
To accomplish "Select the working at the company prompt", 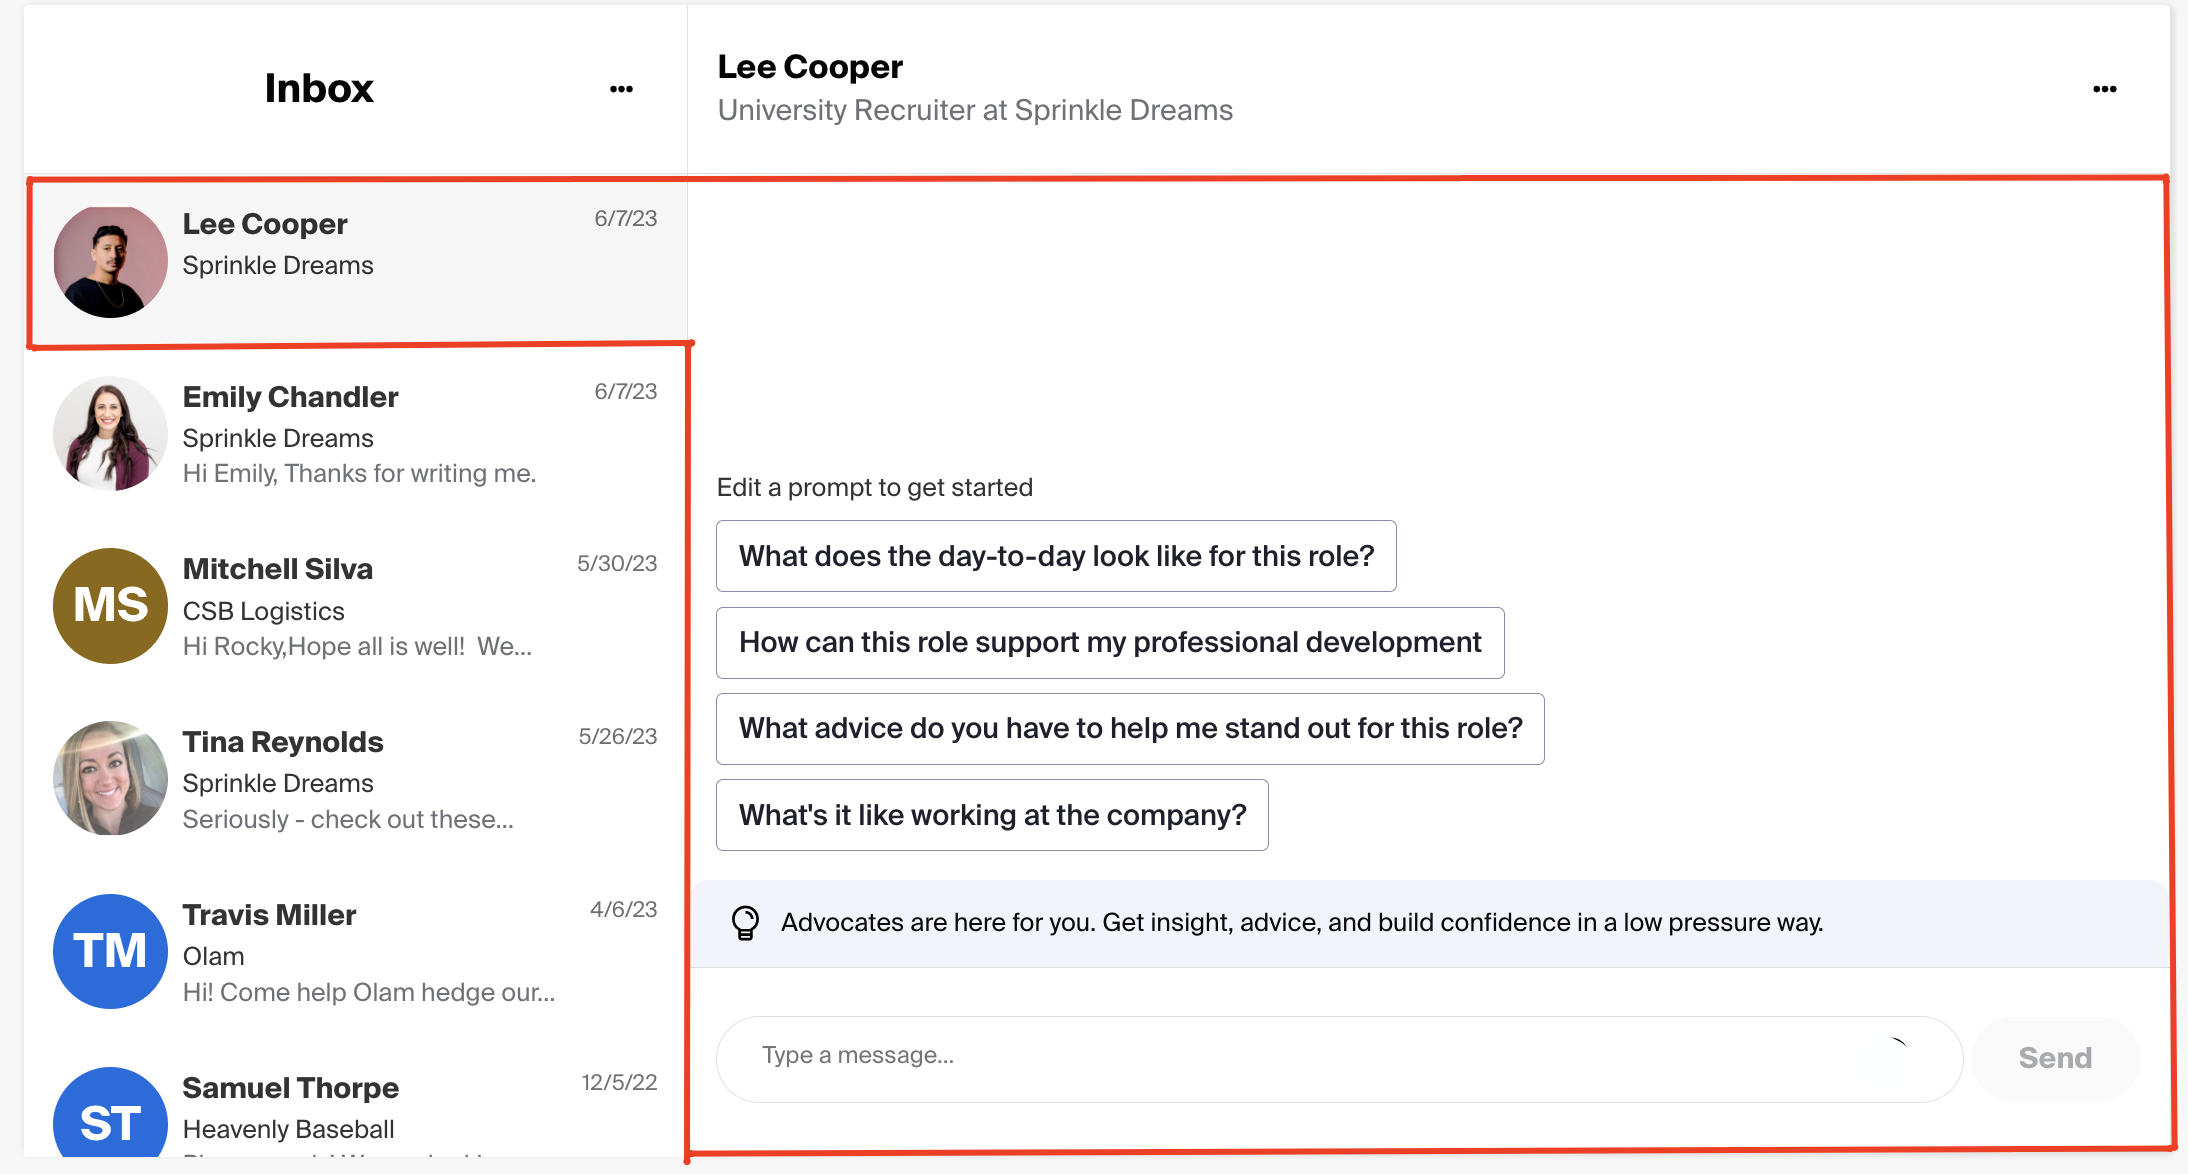I will coord(991,814).
